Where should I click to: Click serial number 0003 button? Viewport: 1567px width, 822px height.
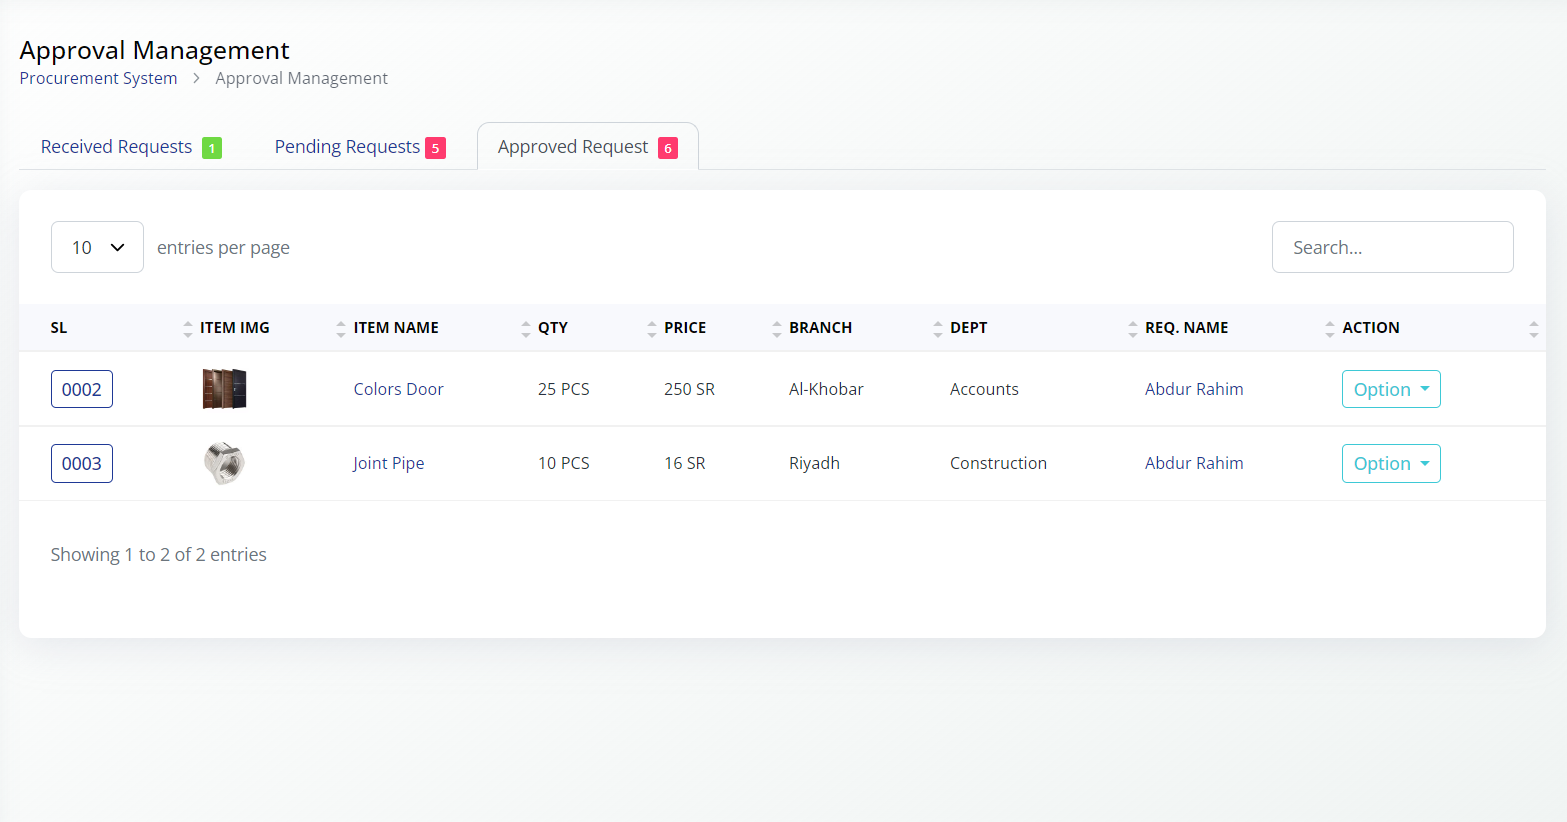(82, 463)
